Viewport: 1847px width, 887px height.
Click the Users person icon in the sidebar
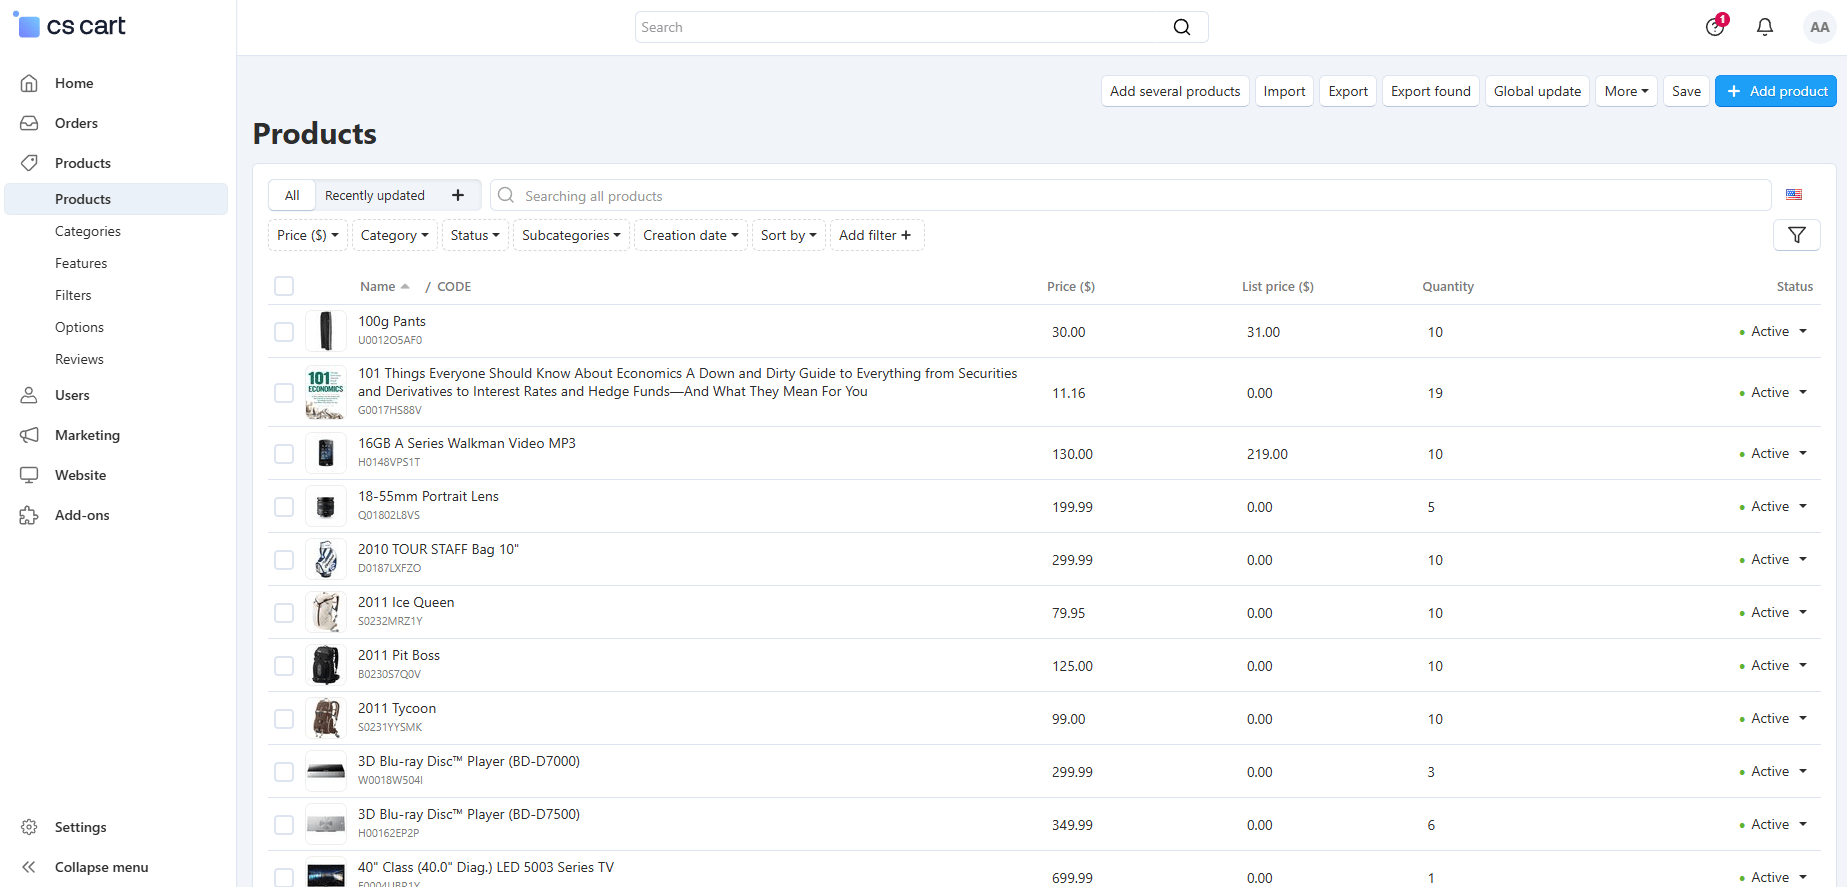(x=30, y=395)
